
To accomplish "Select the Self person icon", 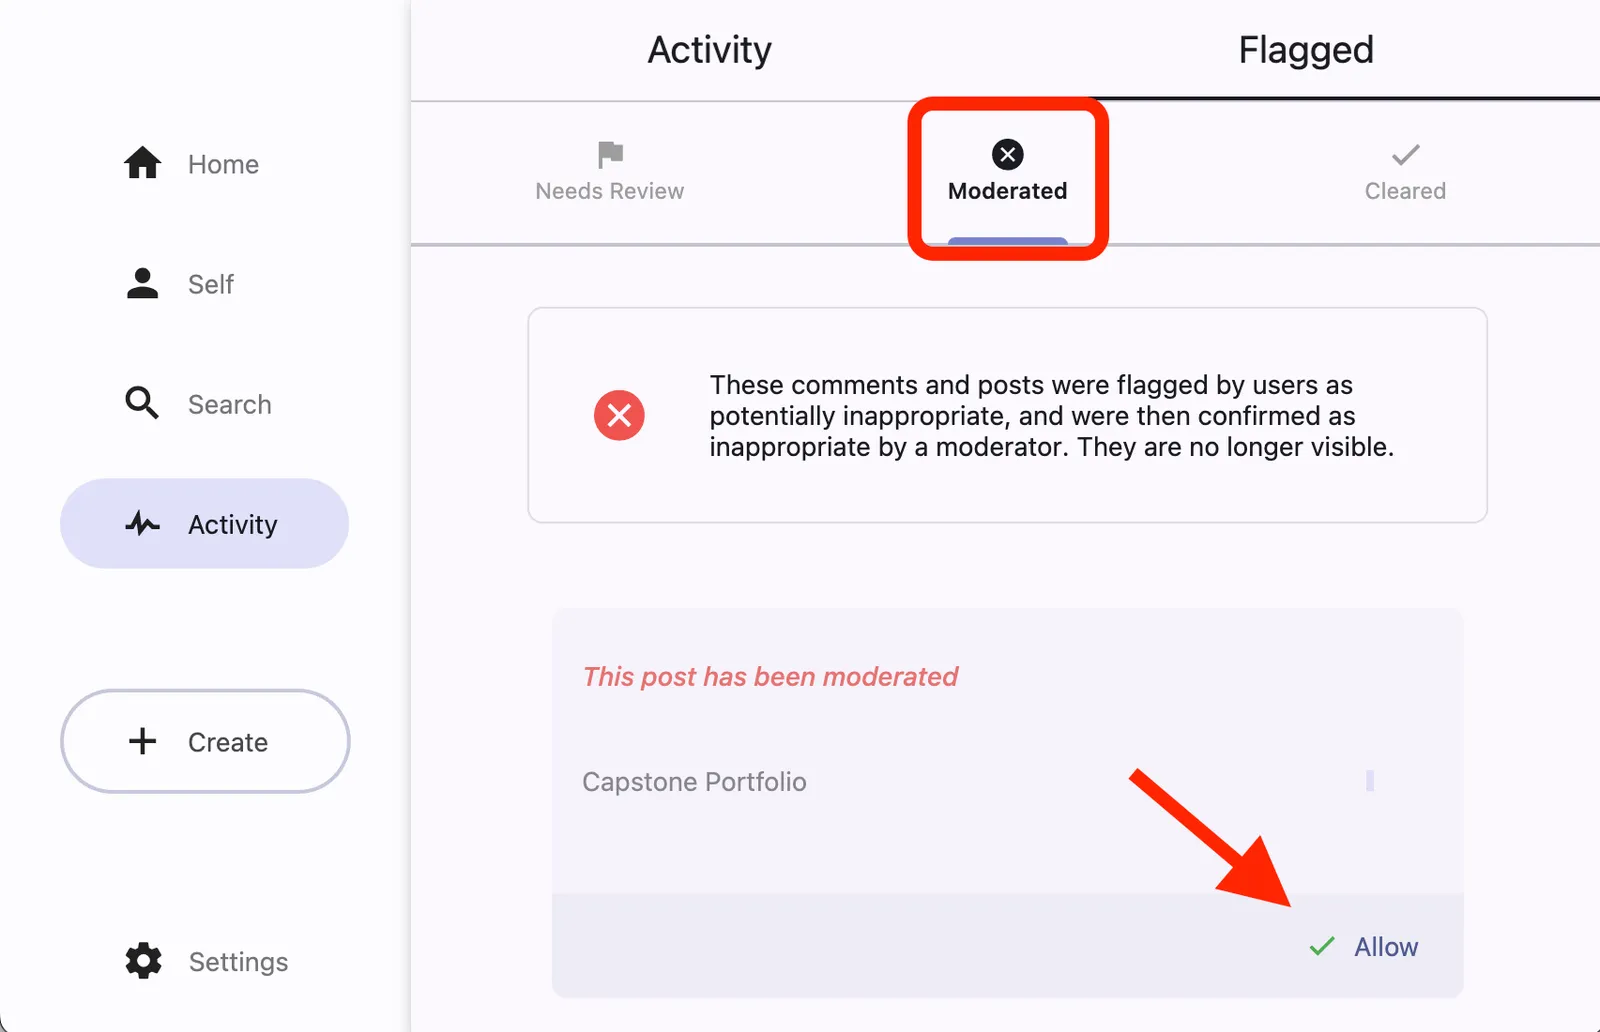I will click(x=141, y=283).
